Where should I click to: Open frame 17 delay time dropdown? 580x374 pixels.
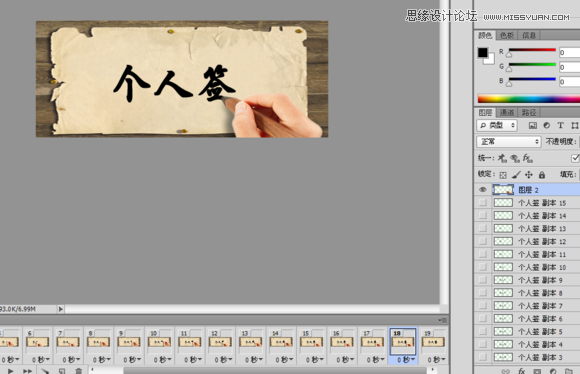[x=375, y=359]
